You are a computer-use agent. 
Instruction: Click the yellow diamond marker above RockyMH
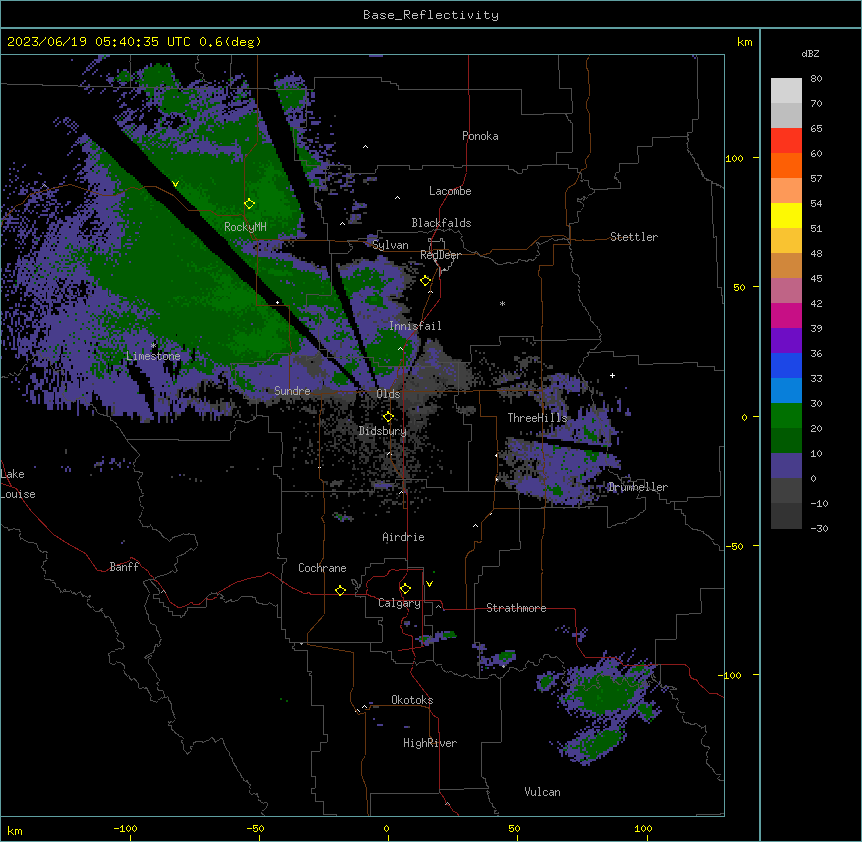point(249,204)
